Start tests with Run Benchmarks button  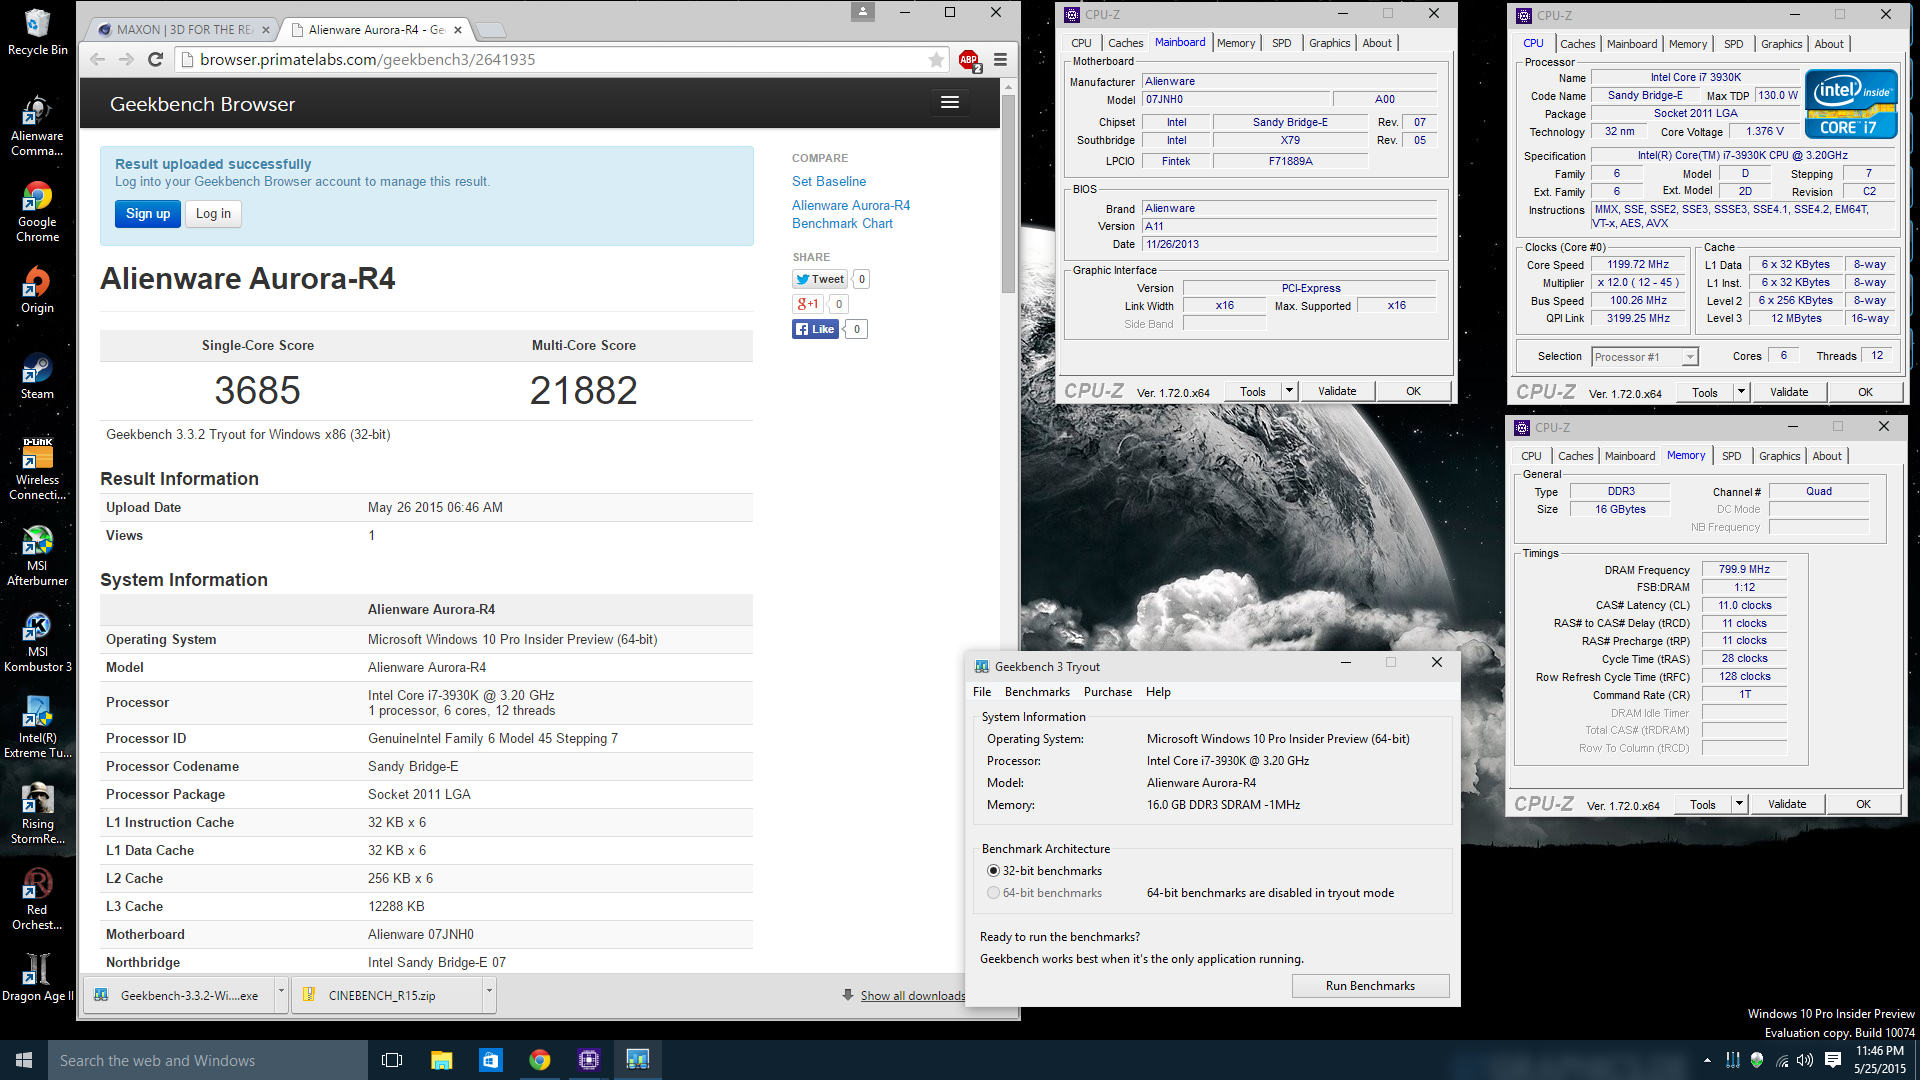(1370, 986)
